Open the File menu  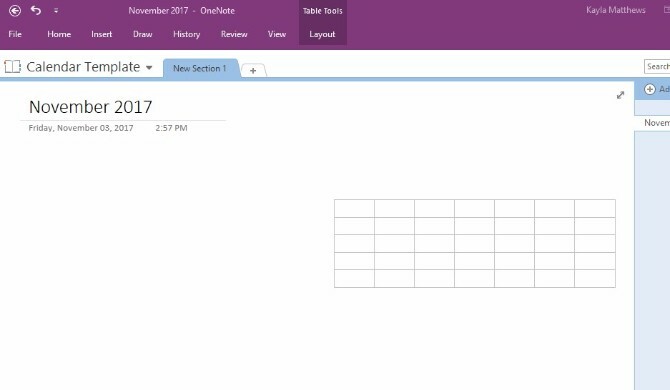(15, 34)
